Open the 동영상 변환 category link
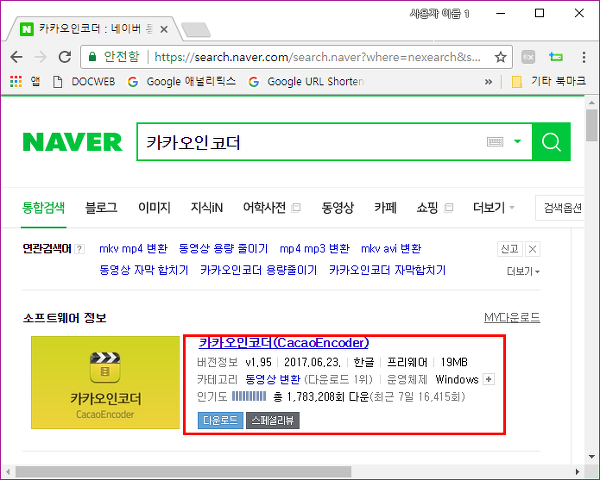 [273, 380]
